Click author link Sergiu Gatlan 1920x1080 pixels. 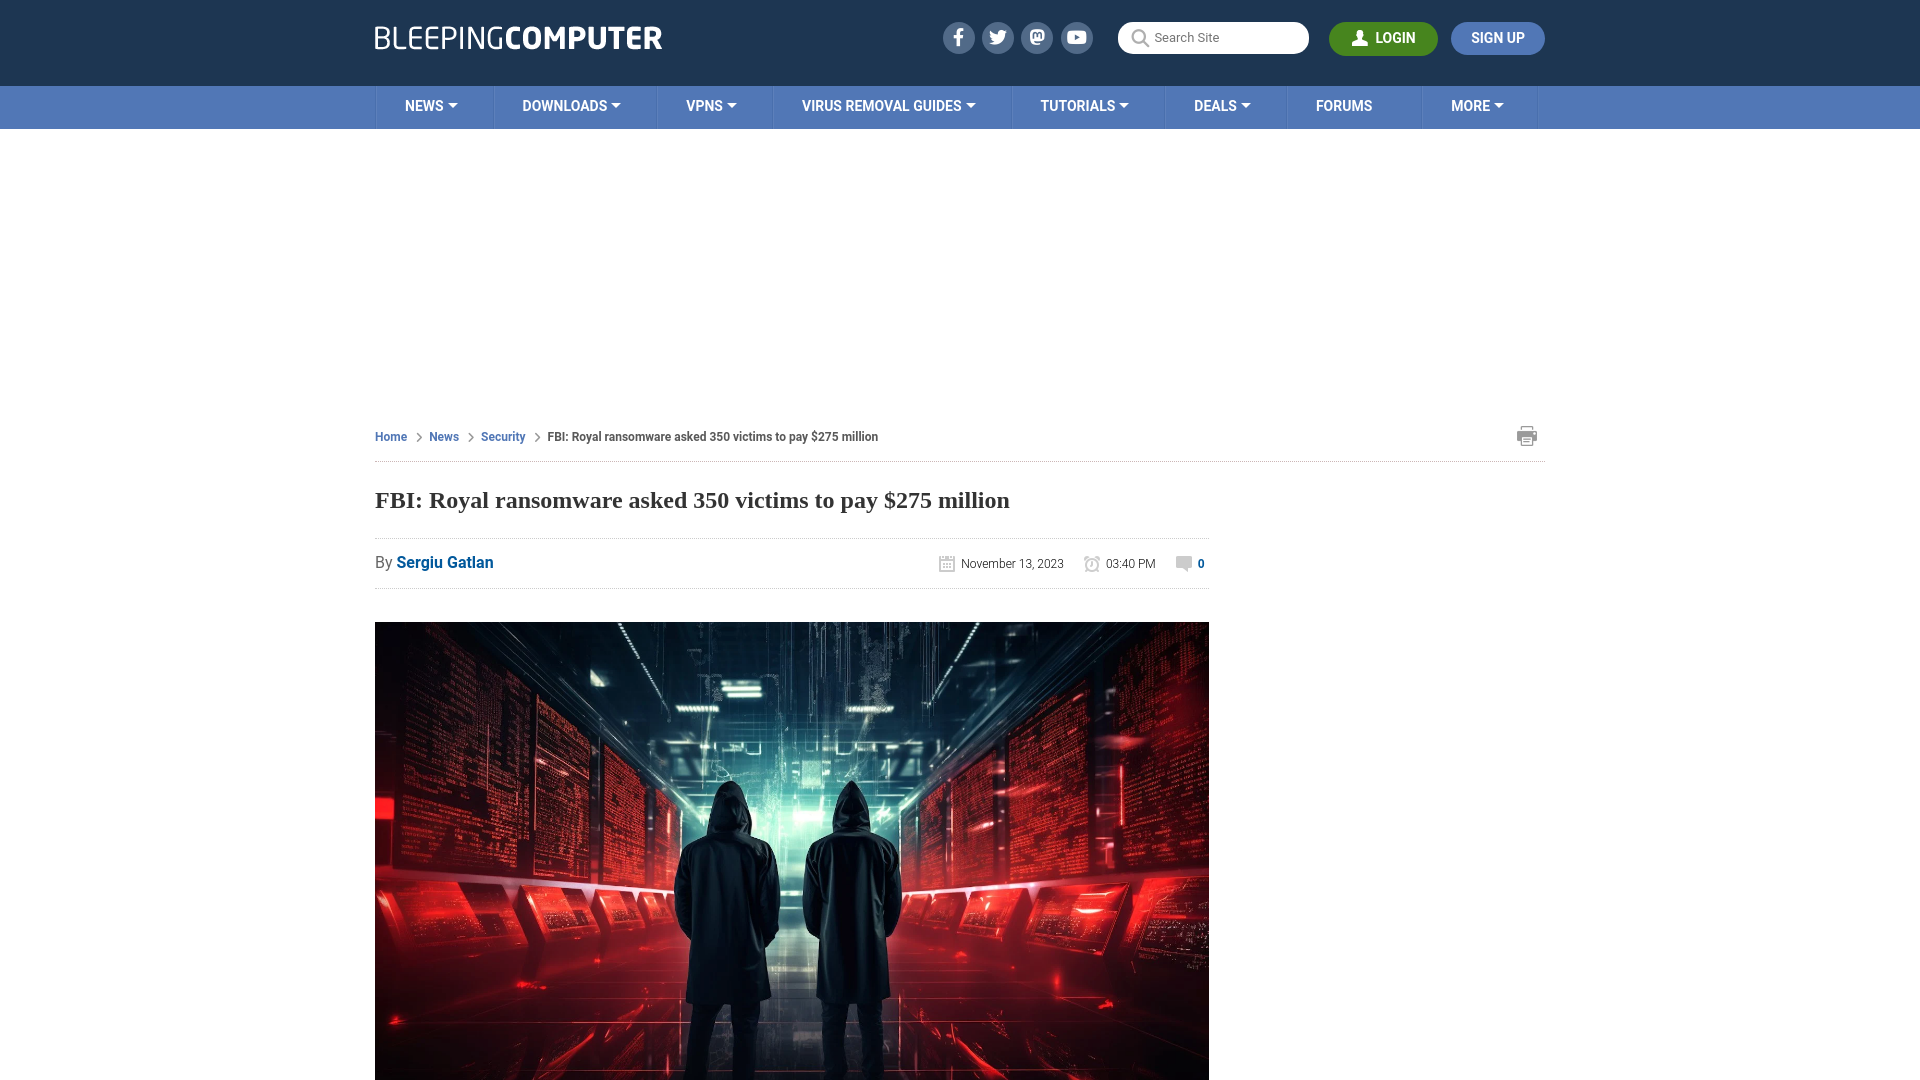coord(444,562)
